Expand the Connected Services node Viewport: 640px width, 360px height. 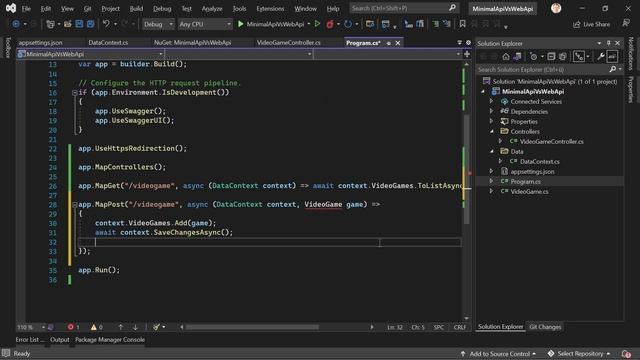(x=491, y=101)
